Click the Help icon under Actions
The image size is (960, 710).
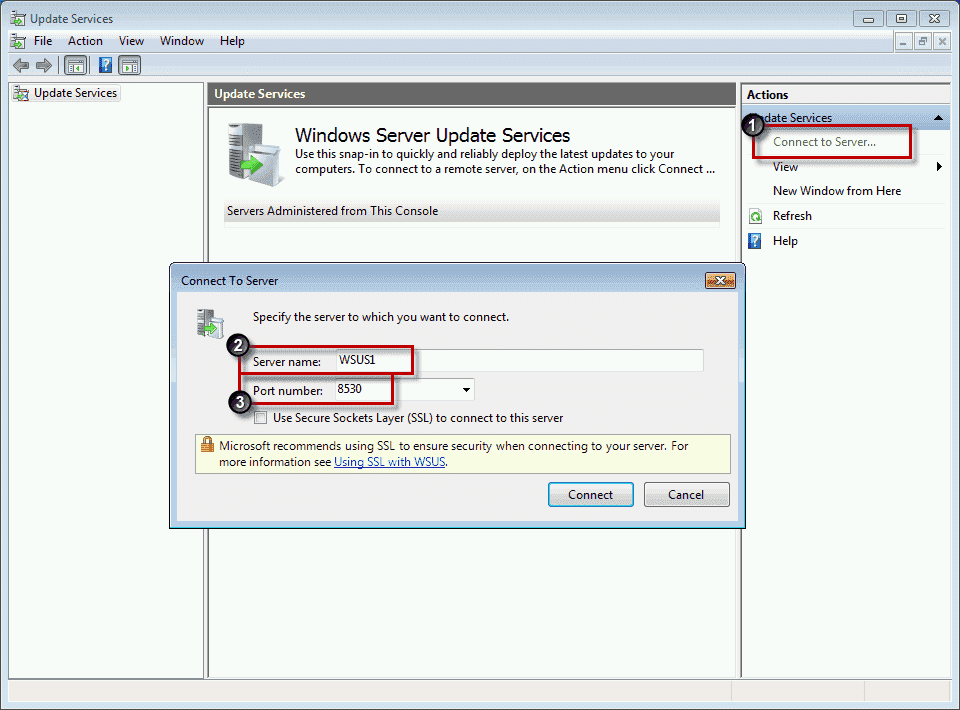[x=754, y=240]
